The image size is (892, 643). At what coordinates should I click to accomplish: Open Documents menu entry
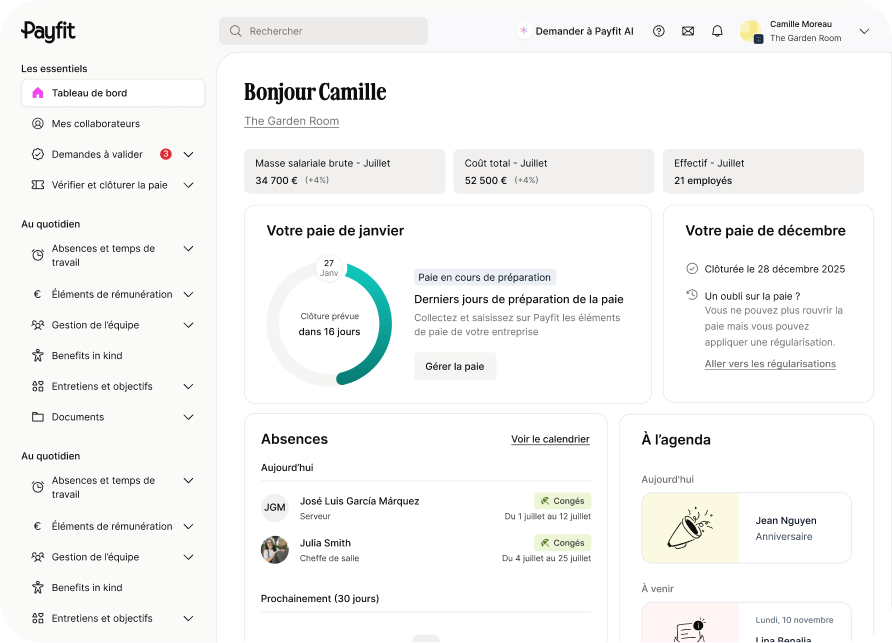tap(113, 417)
